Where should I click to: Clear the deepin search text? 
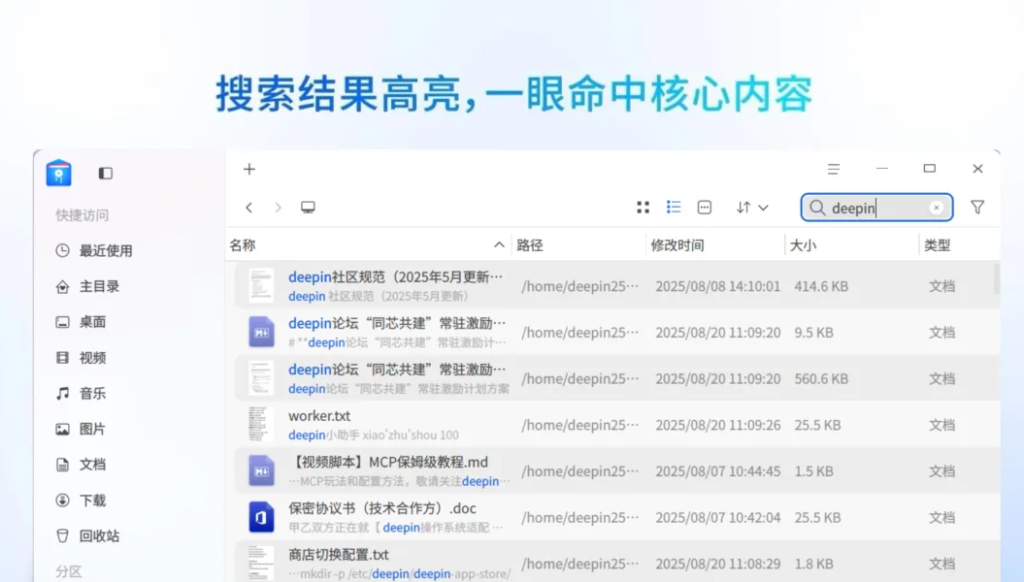tap(936, 208)
